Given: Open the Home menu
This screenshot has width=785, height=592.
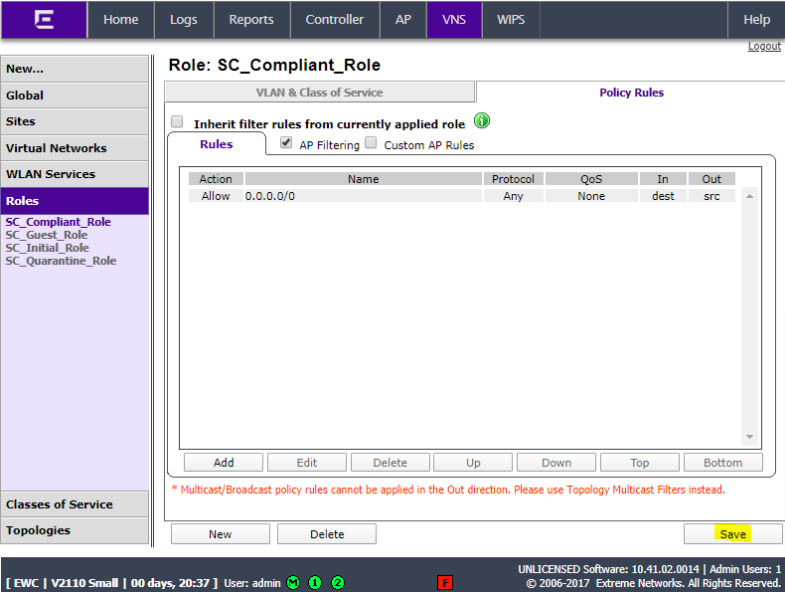Looking at the screenshot, I should click(121, 20).
